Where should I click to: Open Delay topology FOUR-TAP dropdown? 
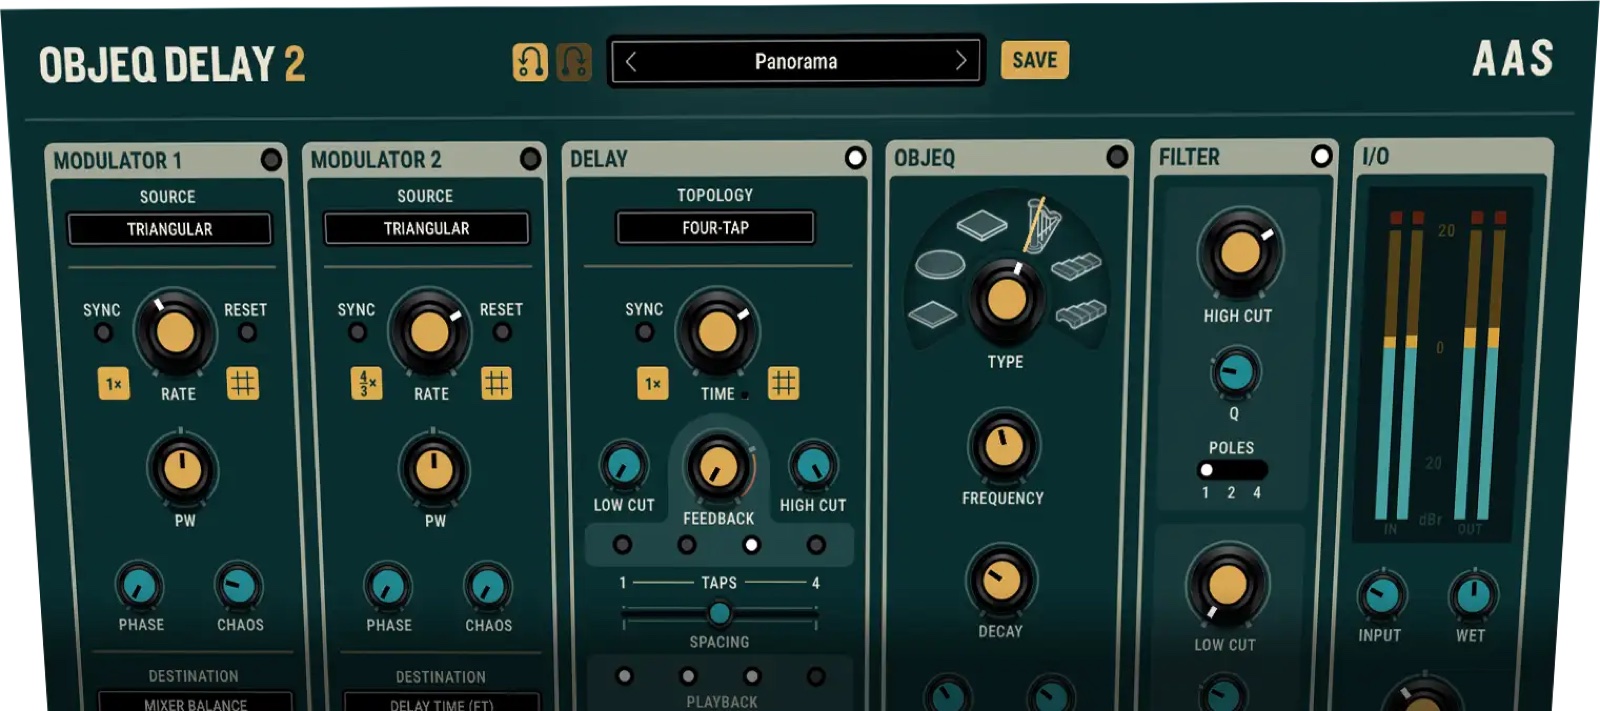[716, 227]
